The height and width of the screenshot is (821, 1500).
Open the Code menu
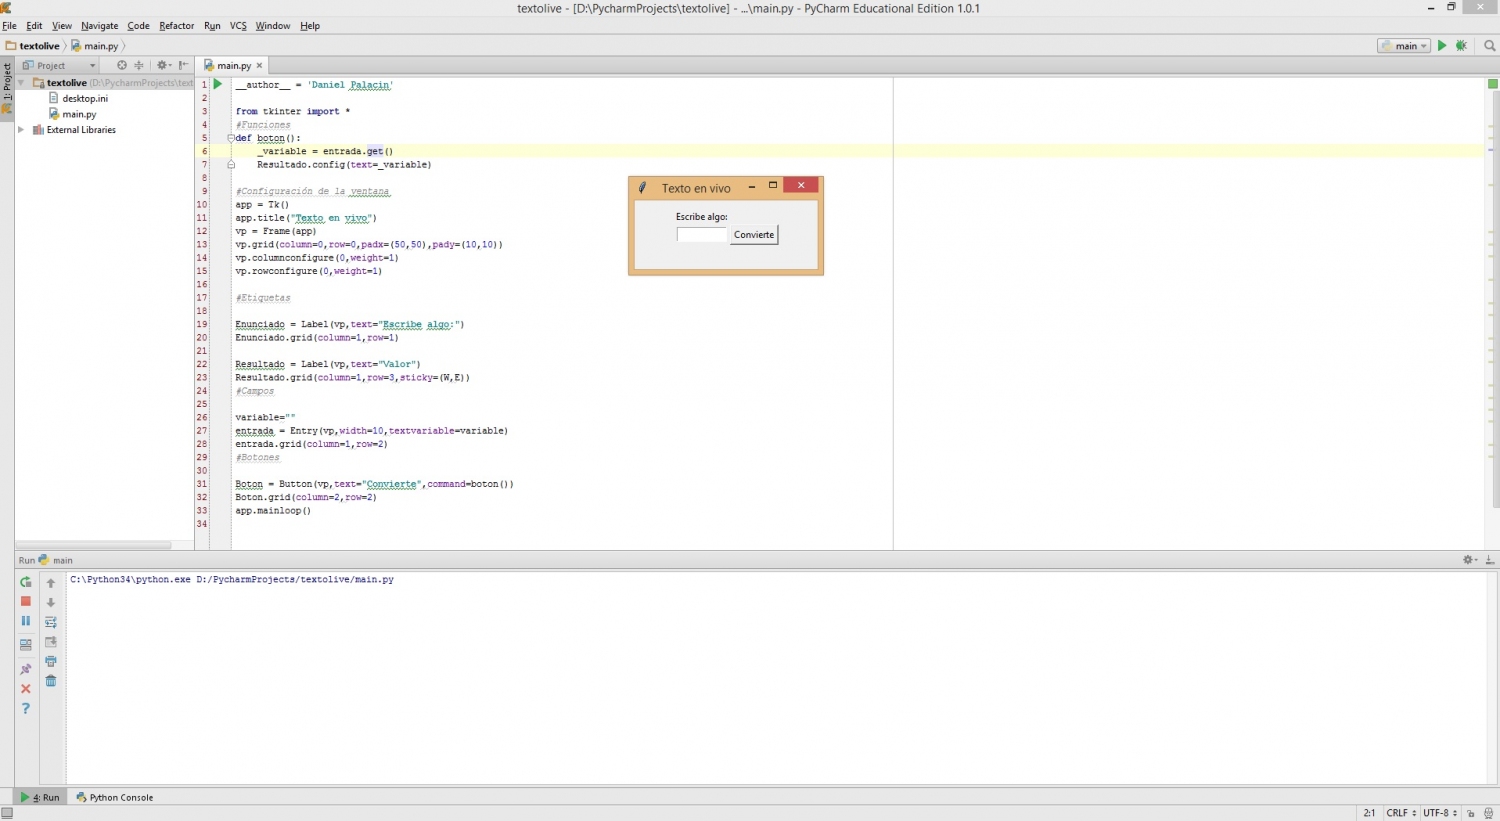[139, 26]
